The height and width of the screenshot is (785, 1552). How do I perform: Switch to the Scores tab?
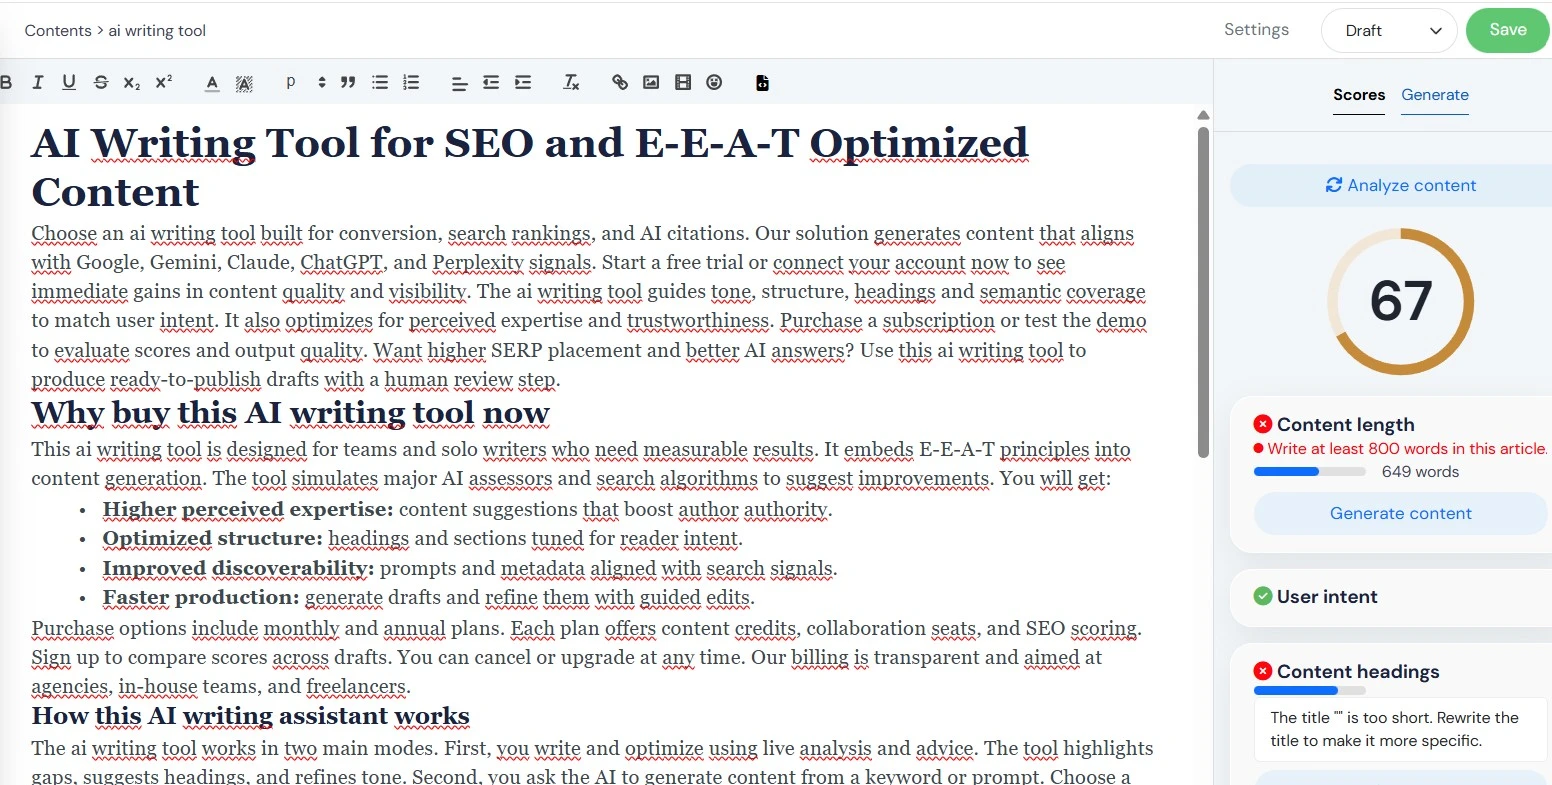point(1359,95)
